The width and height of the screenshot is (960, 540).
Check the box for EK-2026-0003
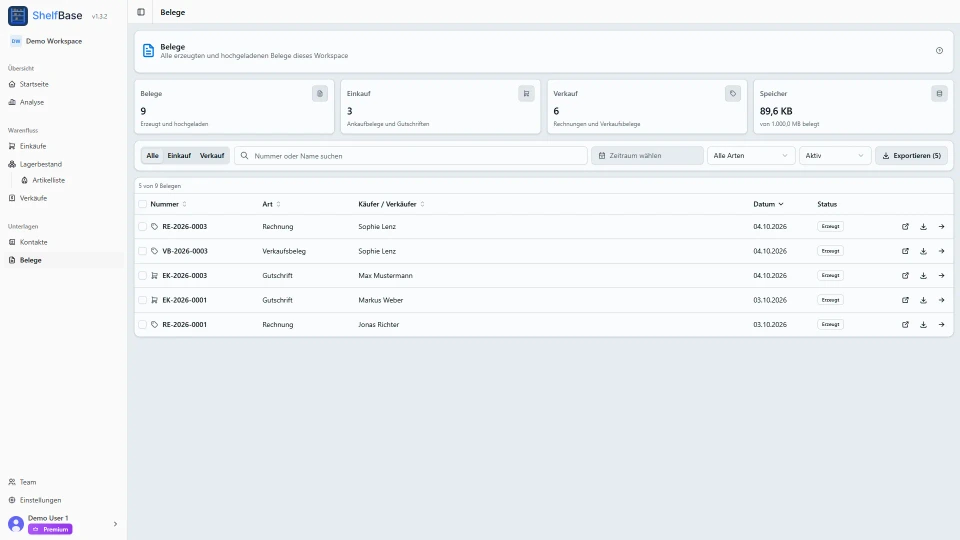pyautogui.click(x=143, y=276)
